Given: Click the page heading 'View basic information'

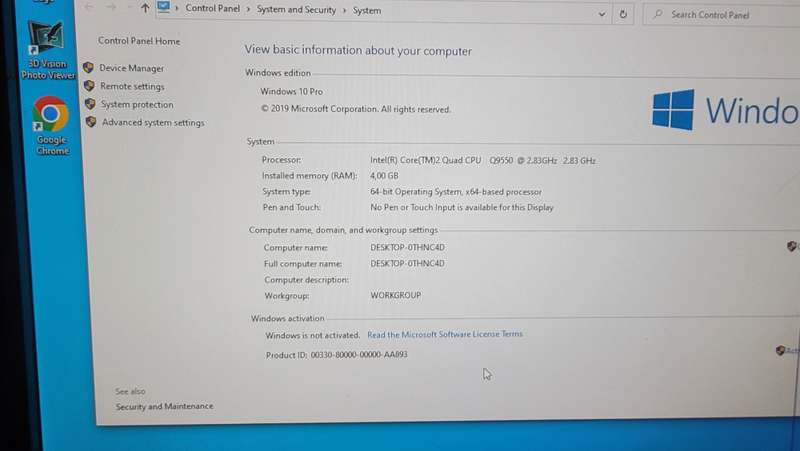Looking at the screenshot, I should (358, 50).
